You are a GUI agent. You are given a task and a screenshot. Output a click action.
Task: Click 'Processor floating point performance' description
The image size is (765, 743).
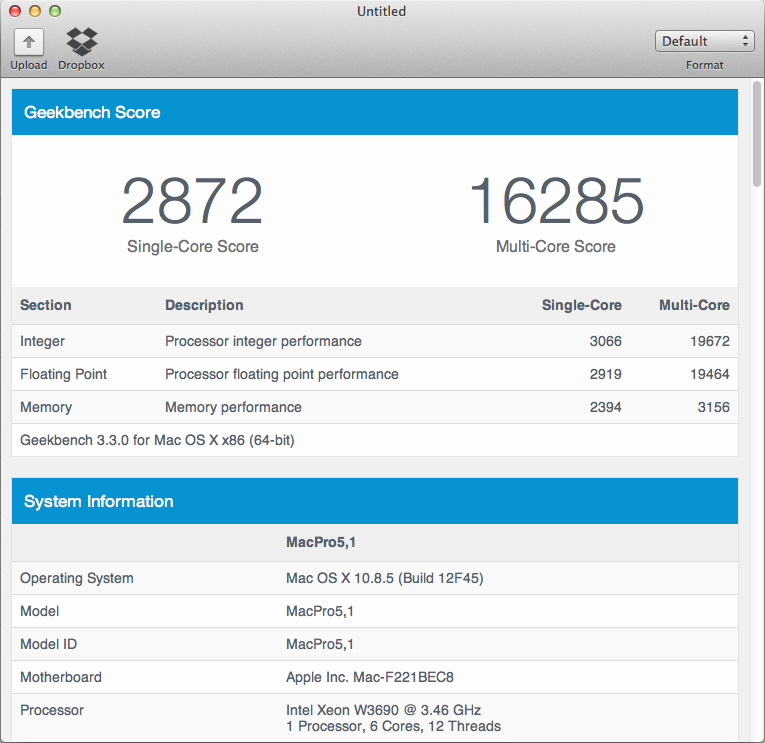pyautogui.click(x=282, y=374)
